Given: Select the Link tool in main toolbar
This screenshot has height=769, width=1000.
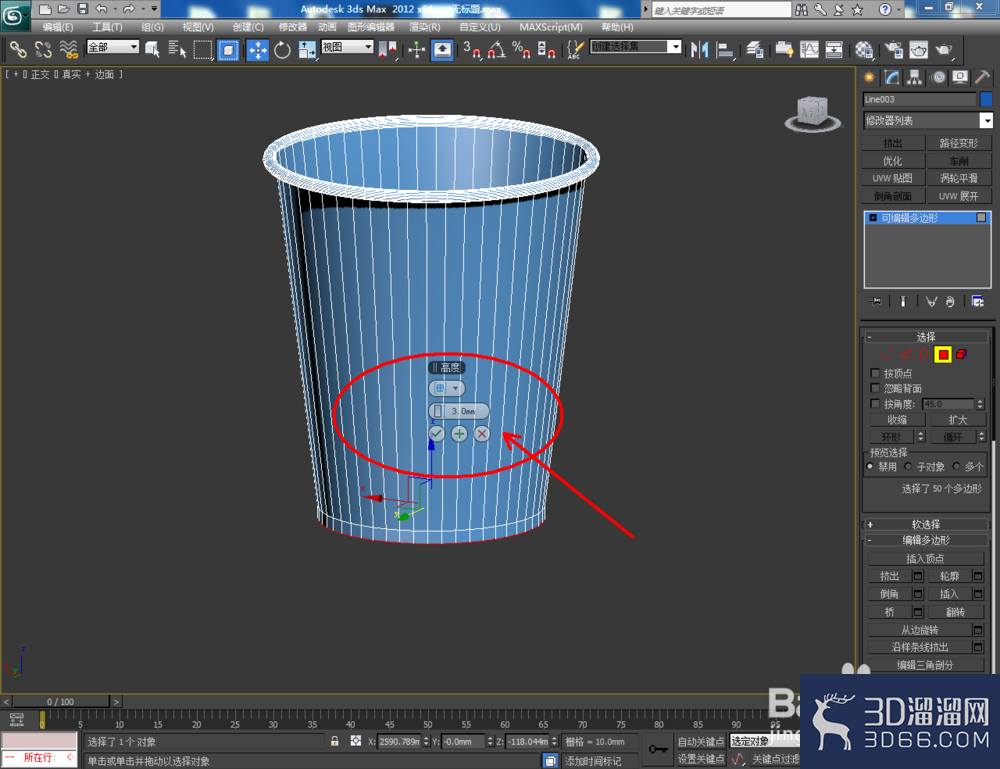Looking at the screenshot, I should [18, 49].
